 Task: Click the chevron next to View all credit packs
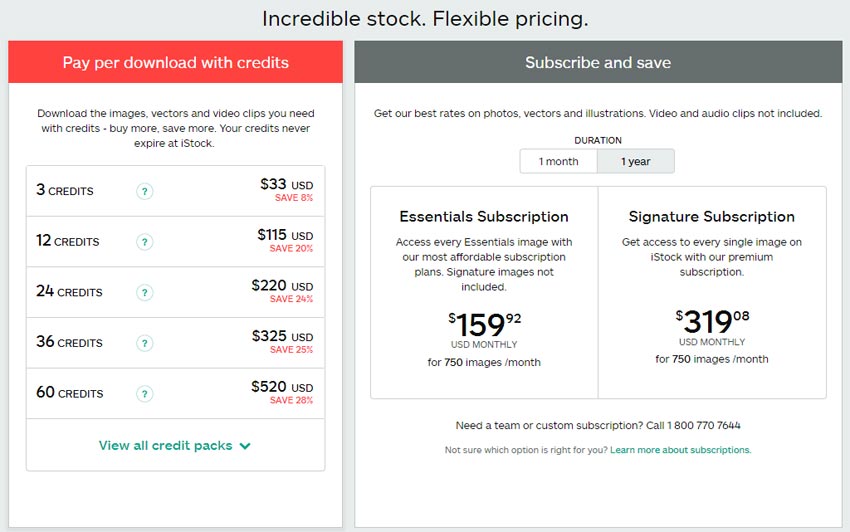245,446
